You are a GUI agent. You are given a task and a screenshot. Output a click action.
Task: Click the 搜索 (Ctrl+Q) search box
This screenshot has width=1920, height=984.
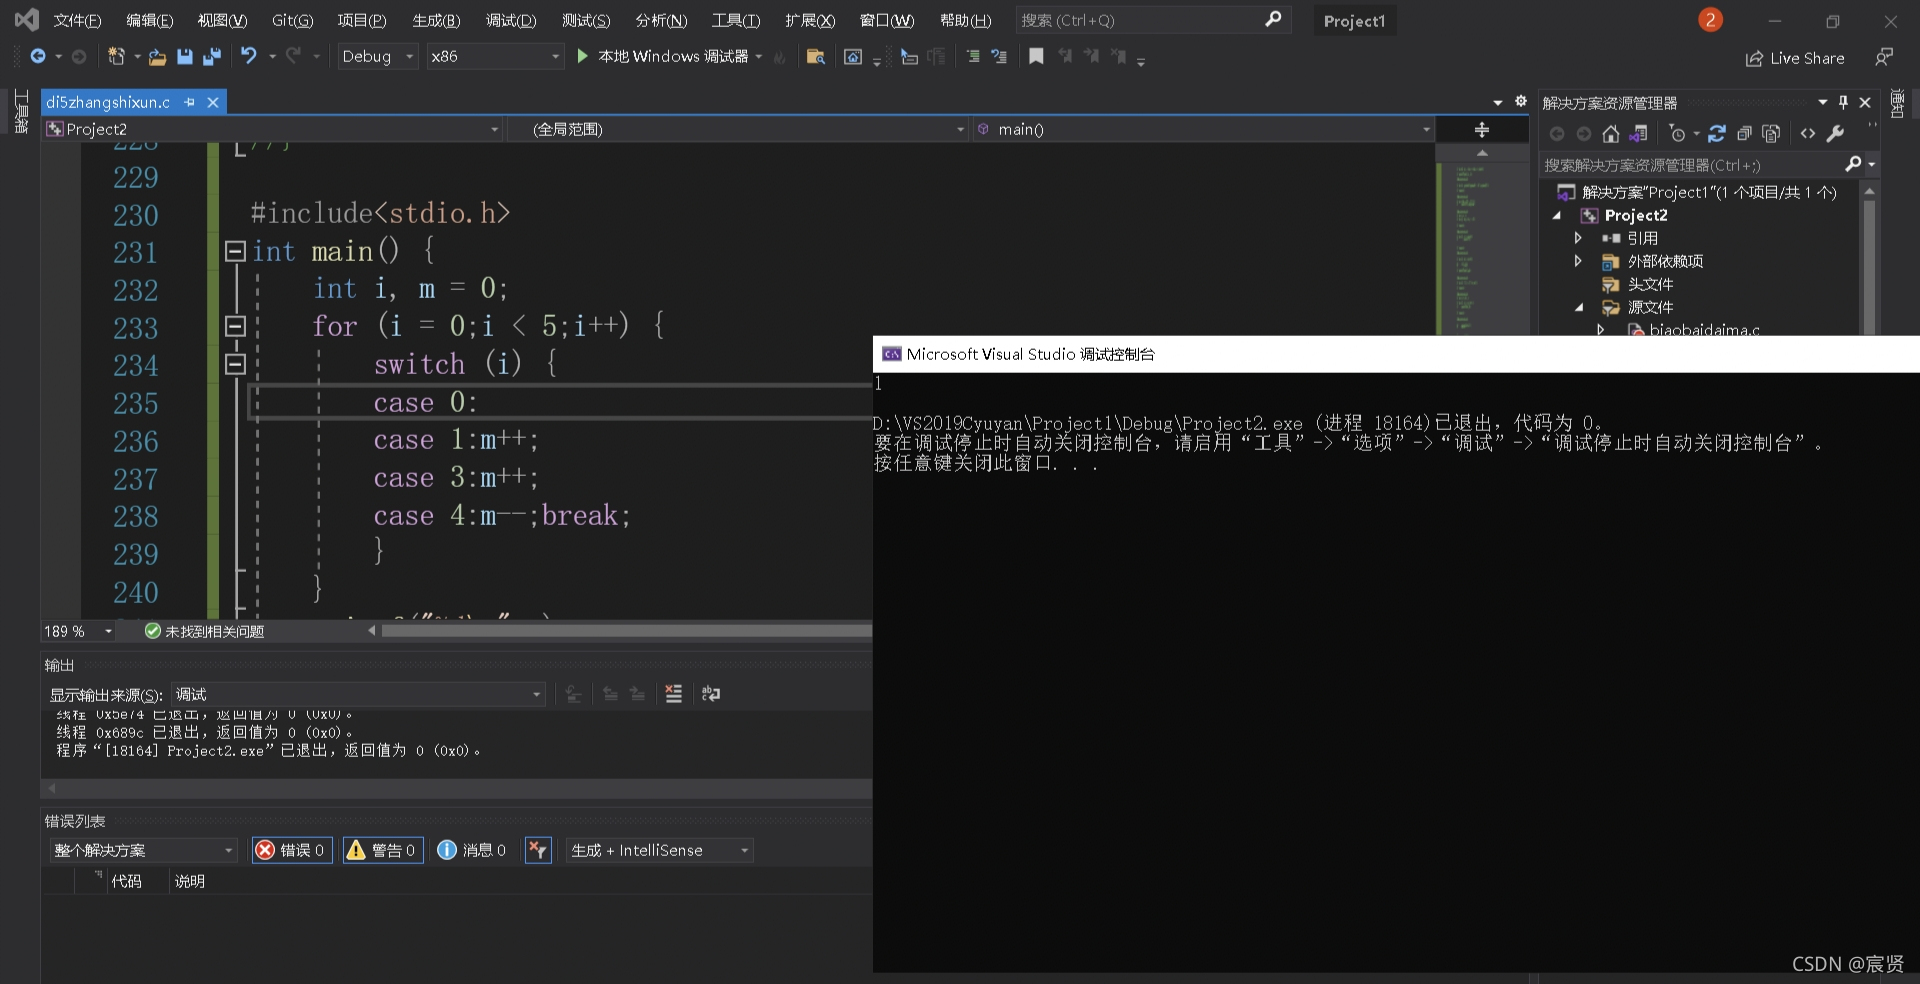tap(1152, 20)
